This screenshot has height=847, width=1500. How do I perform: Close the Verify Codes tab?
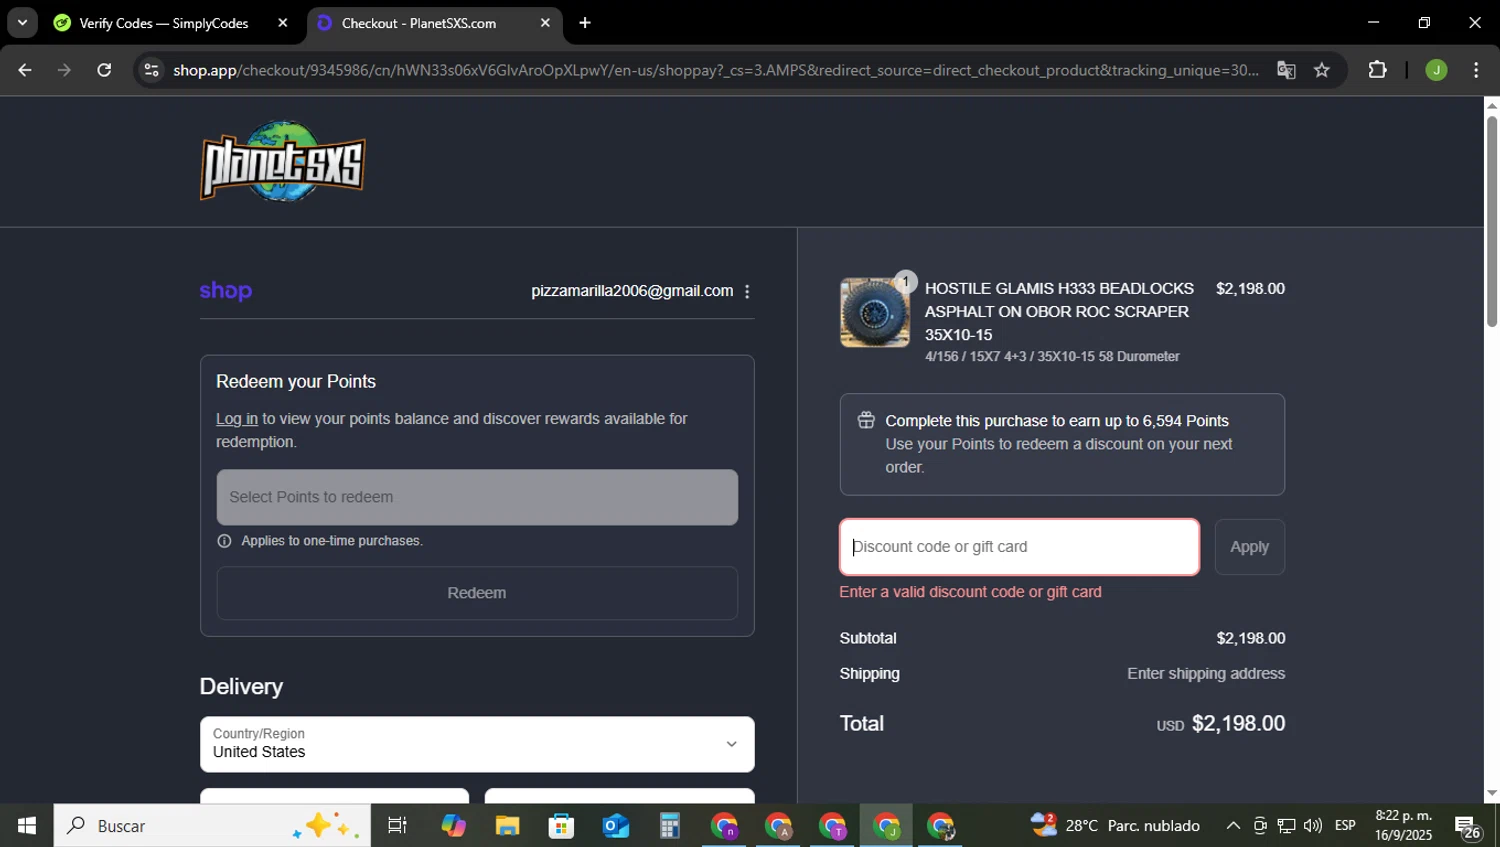(x=283, y=23)
